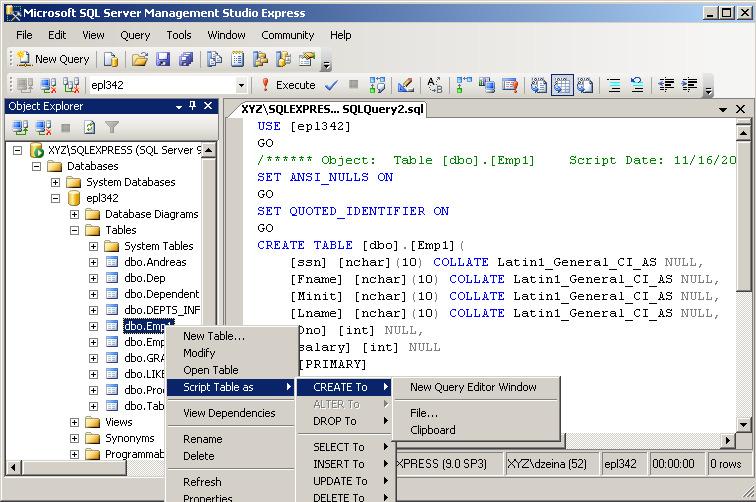Click Object Explorer horizontal scrollbar left arrow
The width and height of the screenshot is (756, 502).
click(x=14, y=467)
